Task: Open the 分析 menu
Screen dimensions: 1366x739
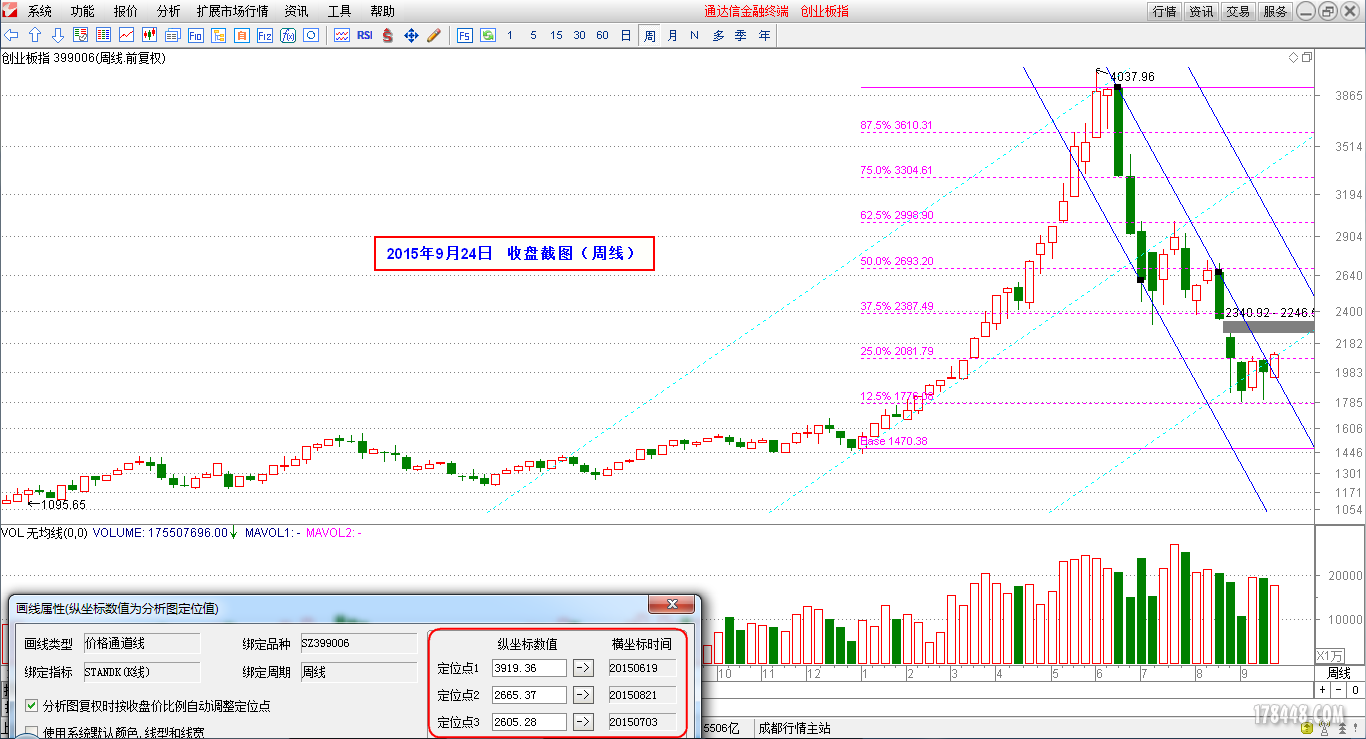Action: point(169,12)
